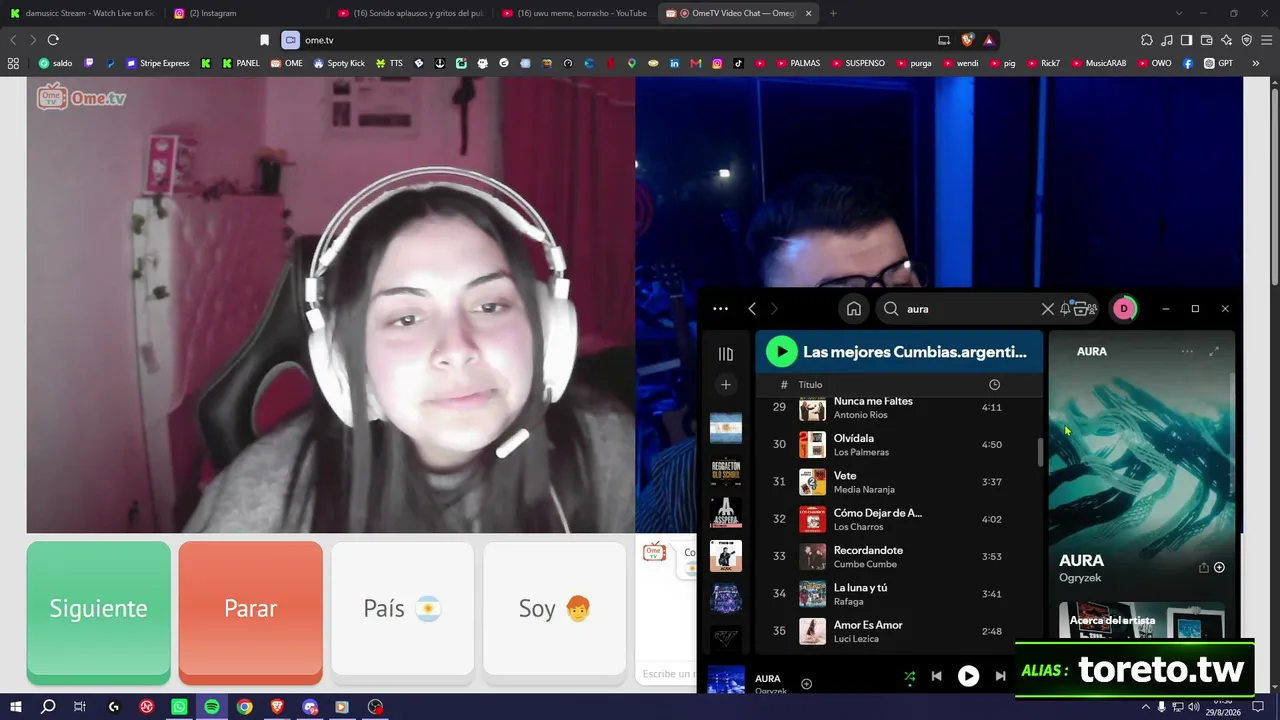Switch to the Instagram browser tab

pos(243,13)
